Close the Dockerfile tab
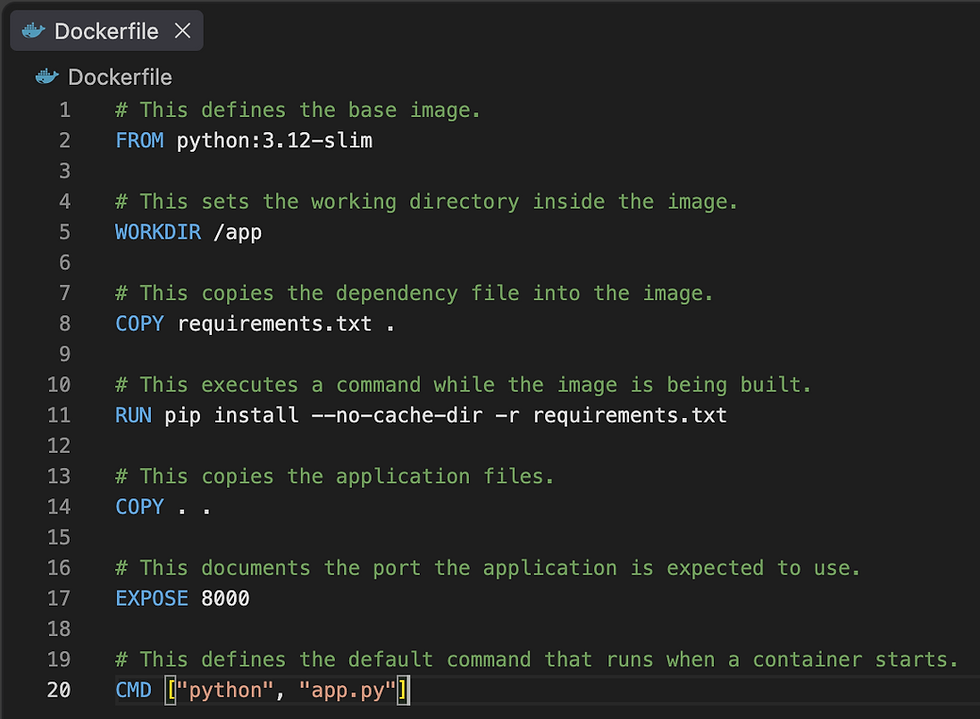The width and height of the screenshot is (980, 719). click(x=182, y=30)
